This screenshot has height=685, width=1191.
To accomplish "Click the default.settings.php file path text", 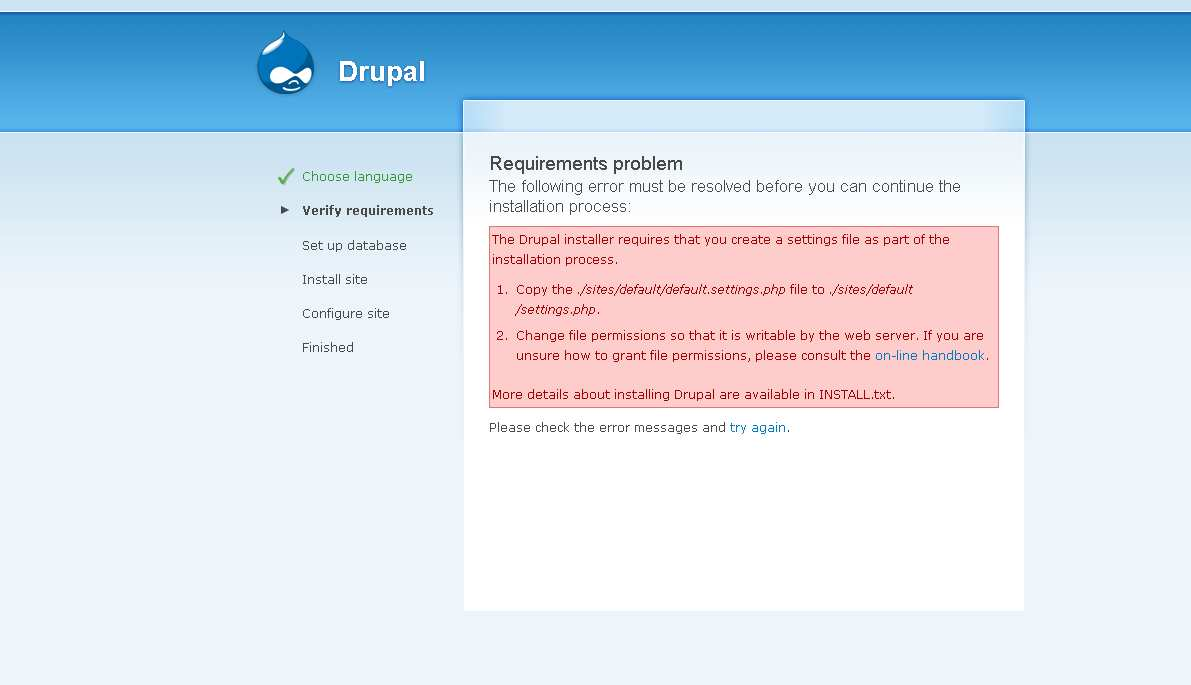I will (x=681, y=289).
